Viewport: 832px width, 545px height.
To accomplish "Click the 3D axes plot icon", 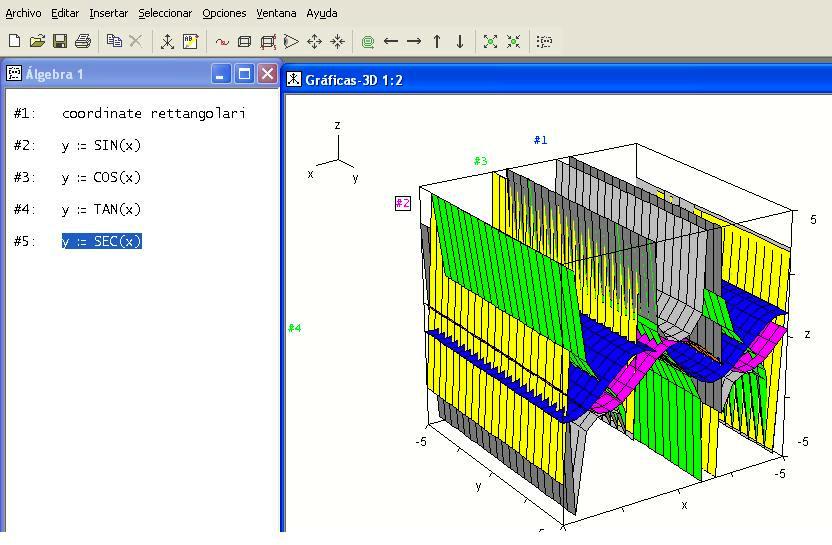I will click(167, 41).
